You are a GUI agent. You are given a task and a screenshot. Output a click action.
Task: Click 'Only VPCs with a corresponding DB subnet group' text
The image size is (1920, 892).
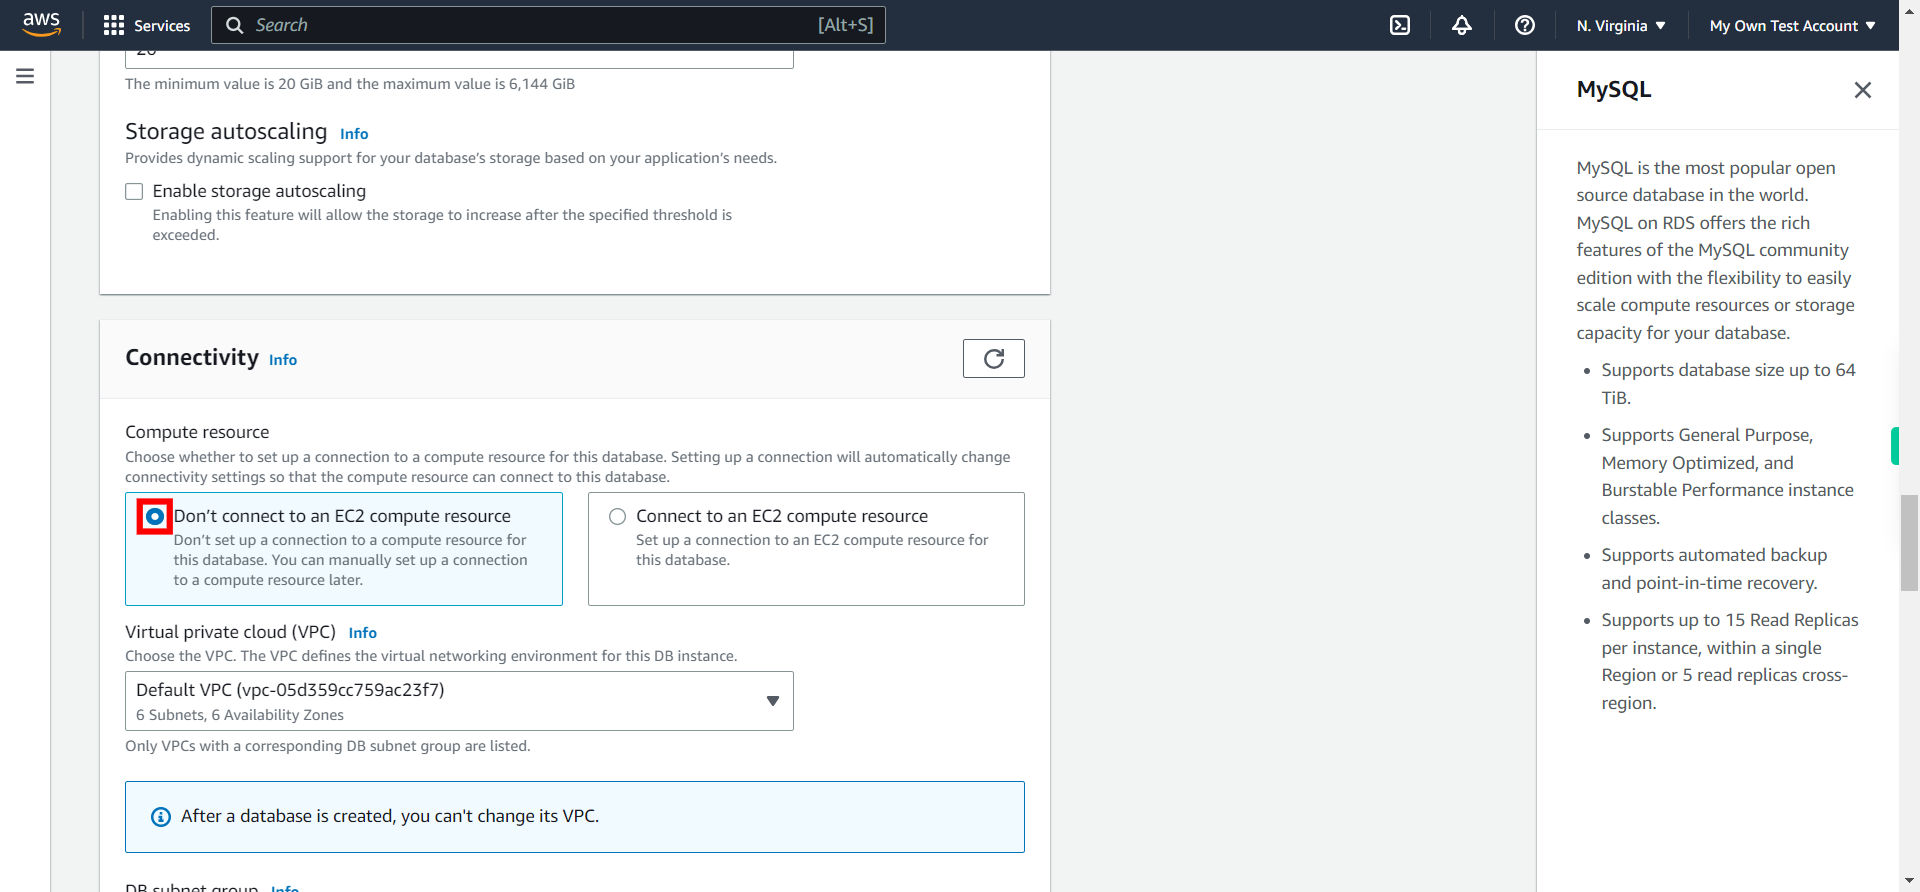(x=328, y=746)
